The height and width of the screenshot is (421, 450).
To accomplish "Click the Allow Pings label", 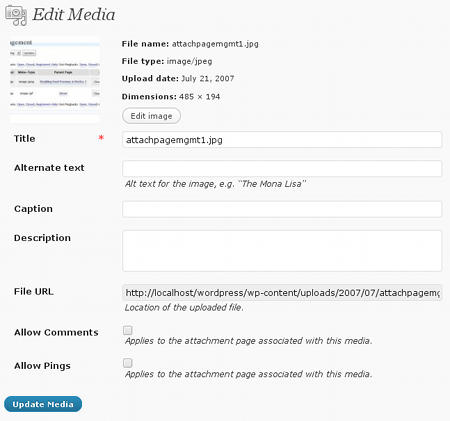I will click(42, 366).
